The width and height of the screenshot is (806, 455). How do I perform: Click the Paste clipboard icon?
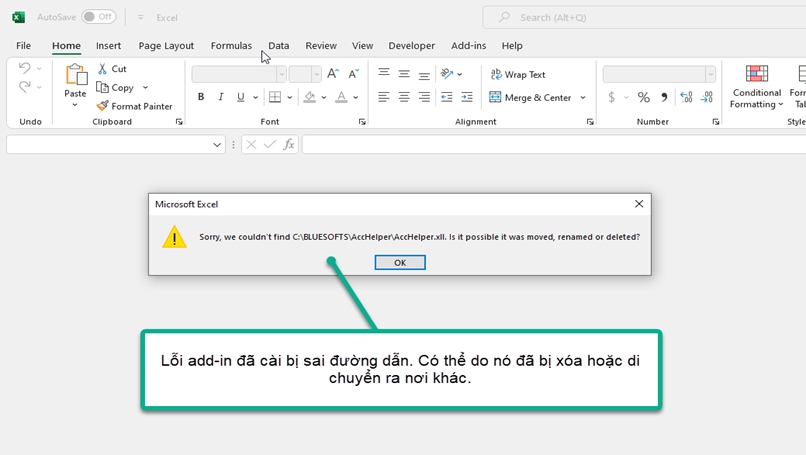(x=76, y=74)
